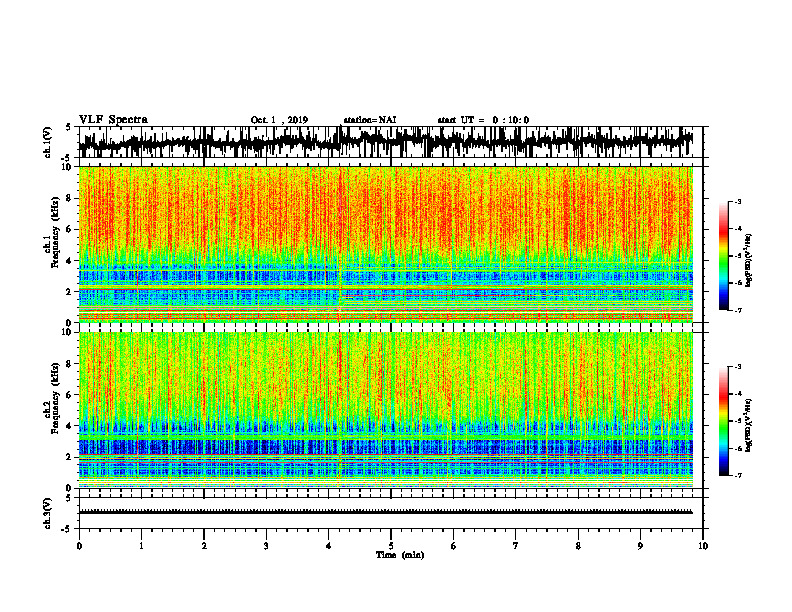The image size is (792, 612).
Task: Click the ch.1 colorbar log PSD label
Action: tap(749, 261)
